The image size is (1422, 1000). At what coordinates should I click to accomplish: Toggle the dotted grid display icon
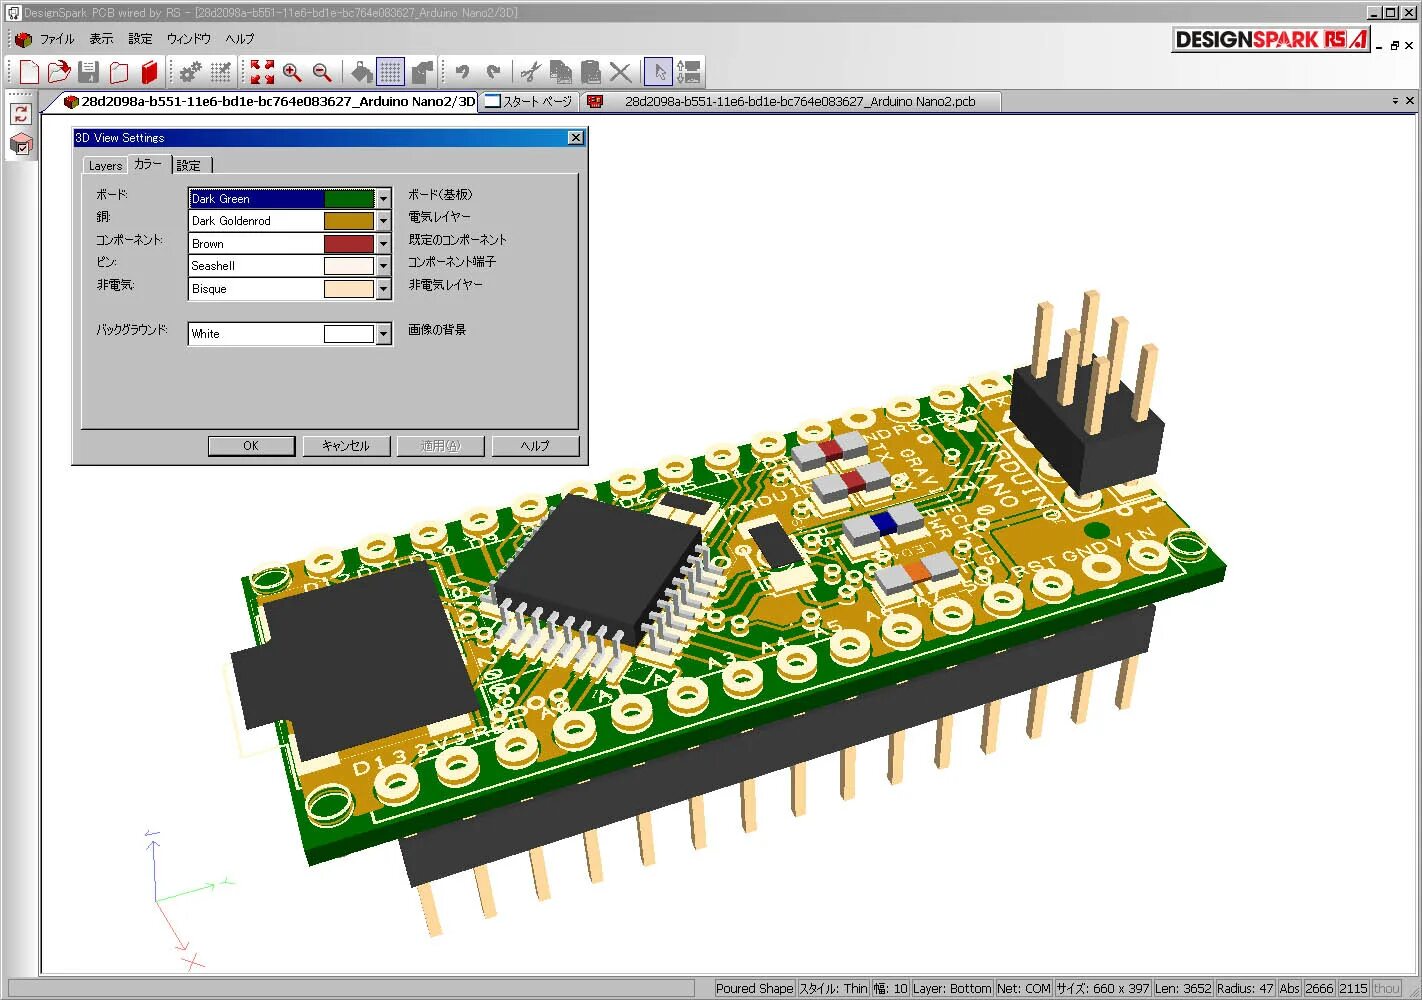391,72
